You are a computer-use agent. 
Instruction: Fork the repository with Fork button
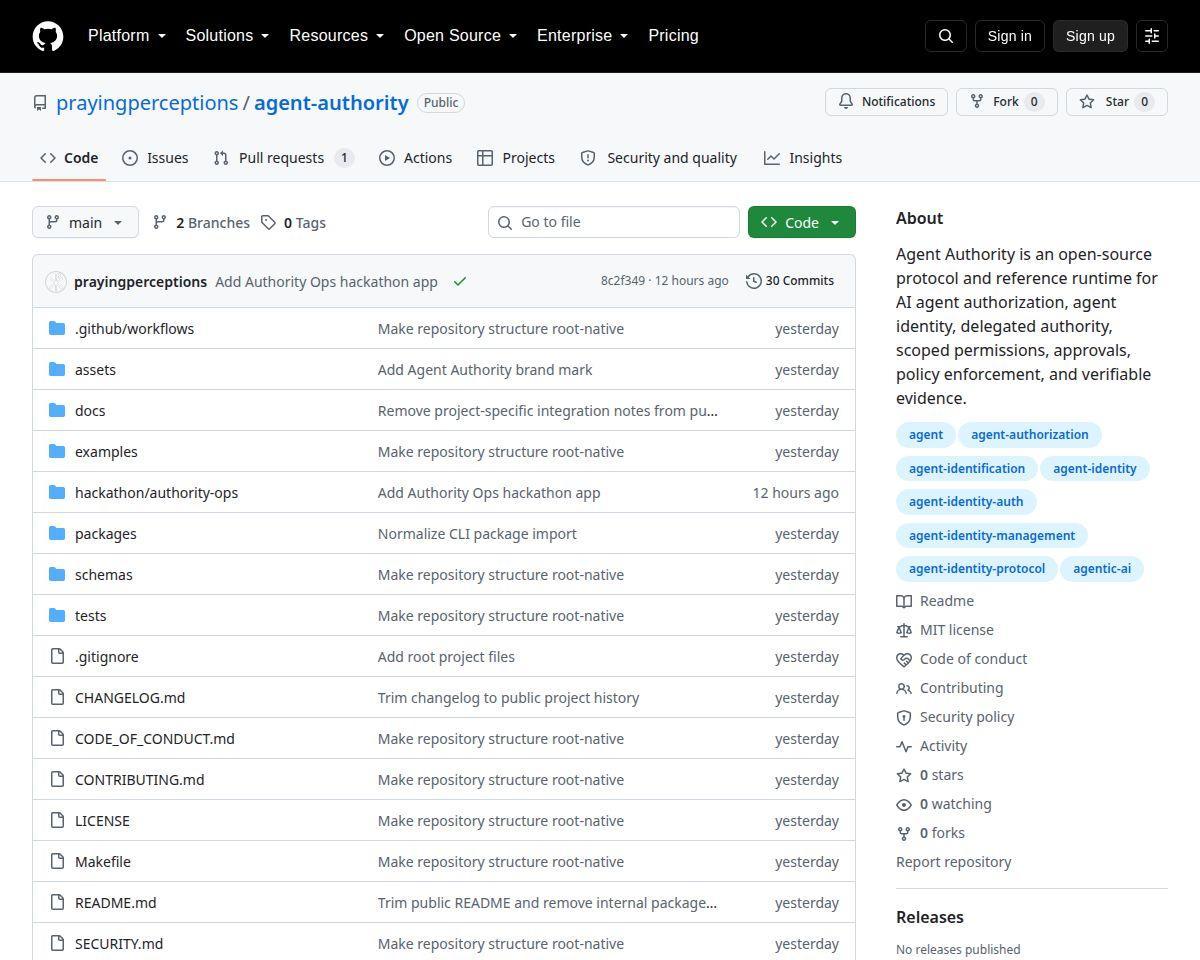click(1007, 102)
